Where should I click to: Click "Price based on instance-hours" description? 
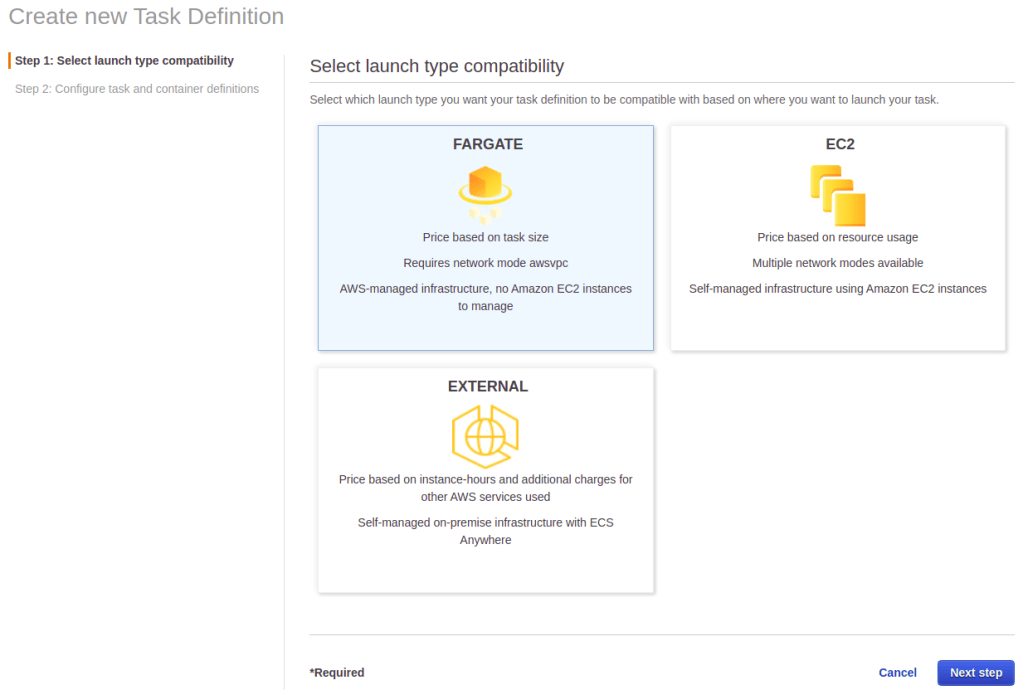pos(485,488)
